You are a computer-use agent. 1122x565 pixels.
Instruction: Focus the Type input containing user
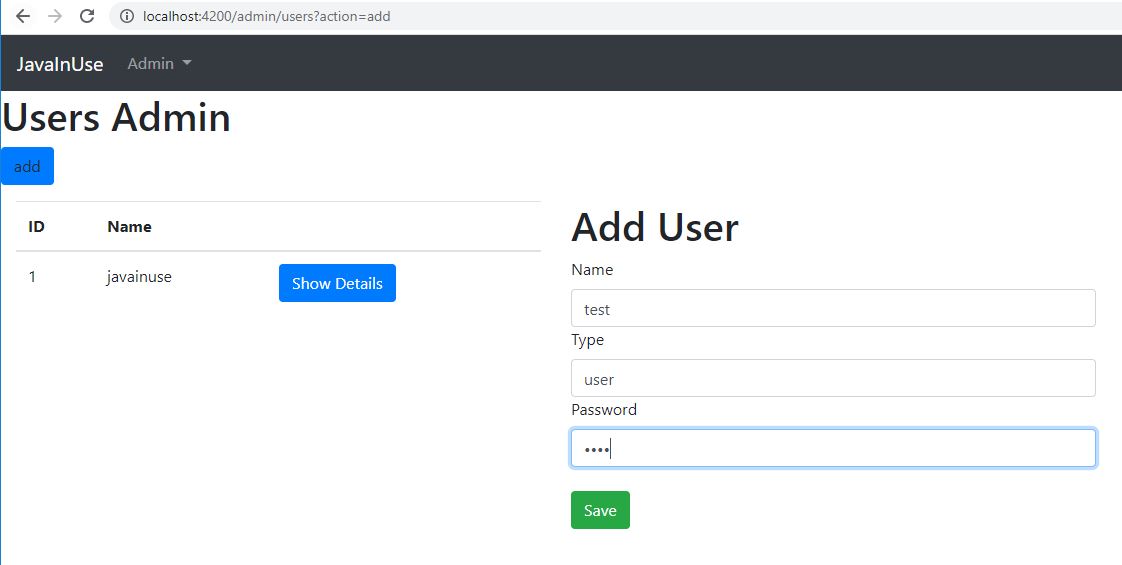tap(833, 378)
